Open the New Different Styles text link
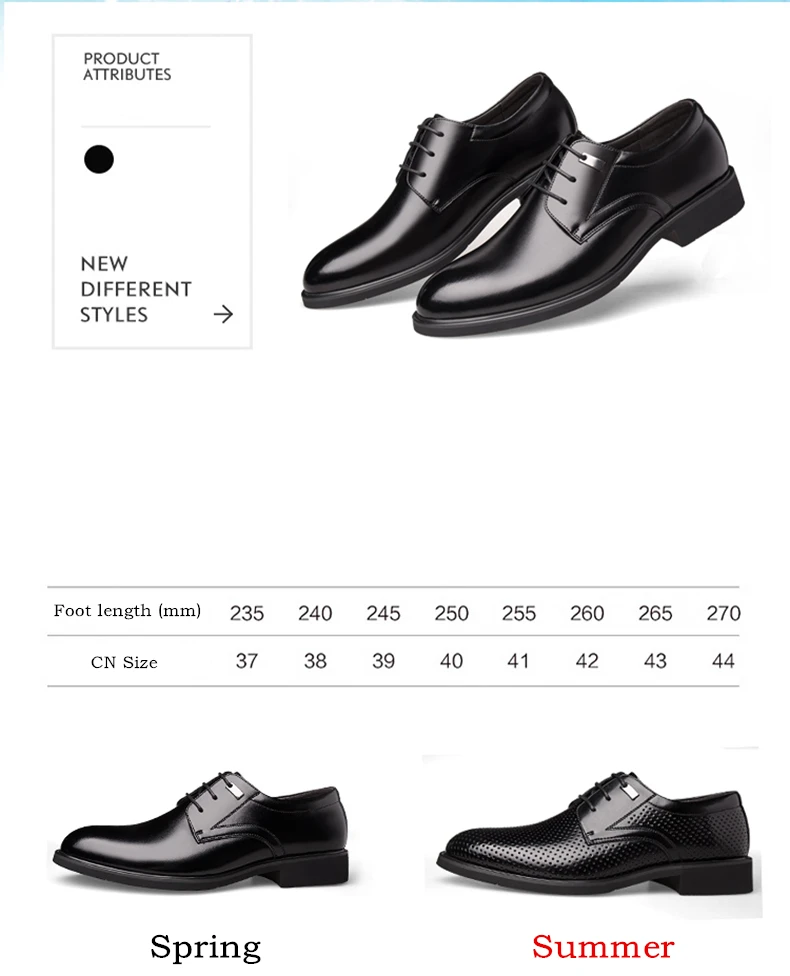This screenshot has width=790, height=976. click(136, 289)
